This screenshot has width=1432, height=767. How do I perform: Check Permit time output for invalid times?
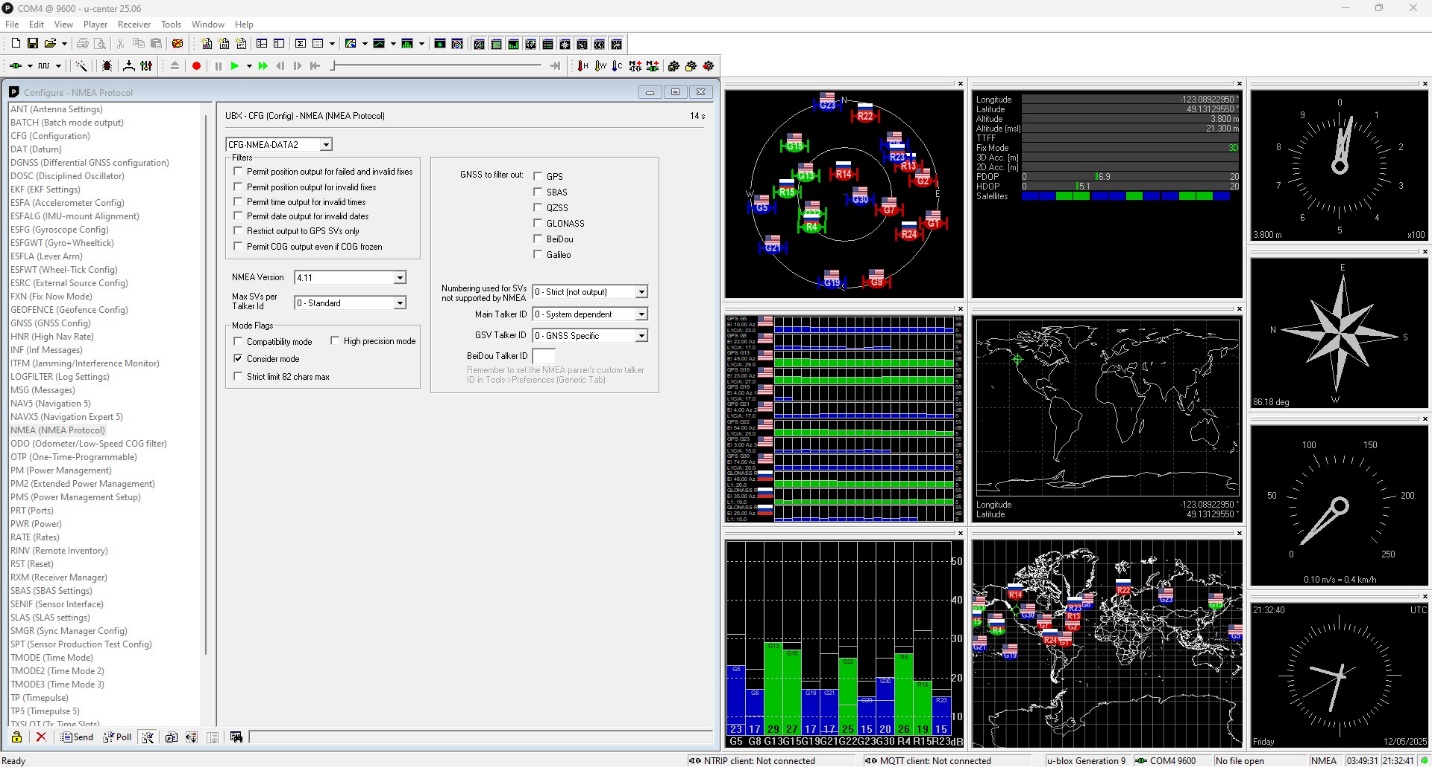pyautogui.click(x=238, y=201)
